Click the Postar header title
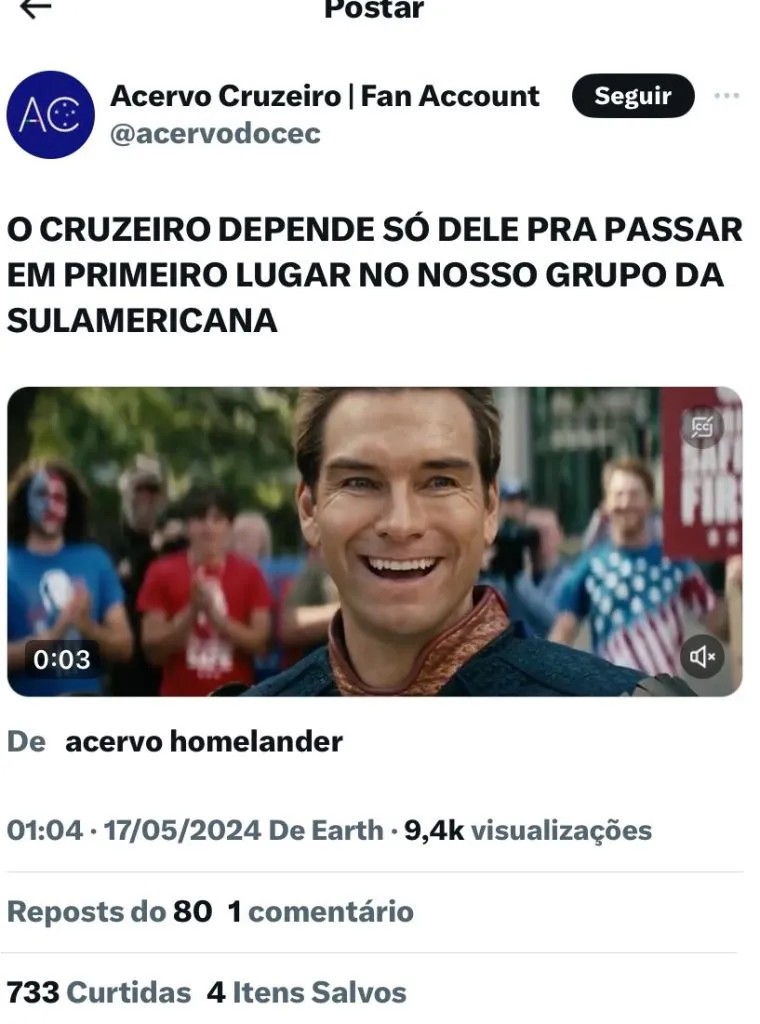Image resolution: width=760 pixels, height=1024 pixels. point(374,9)
